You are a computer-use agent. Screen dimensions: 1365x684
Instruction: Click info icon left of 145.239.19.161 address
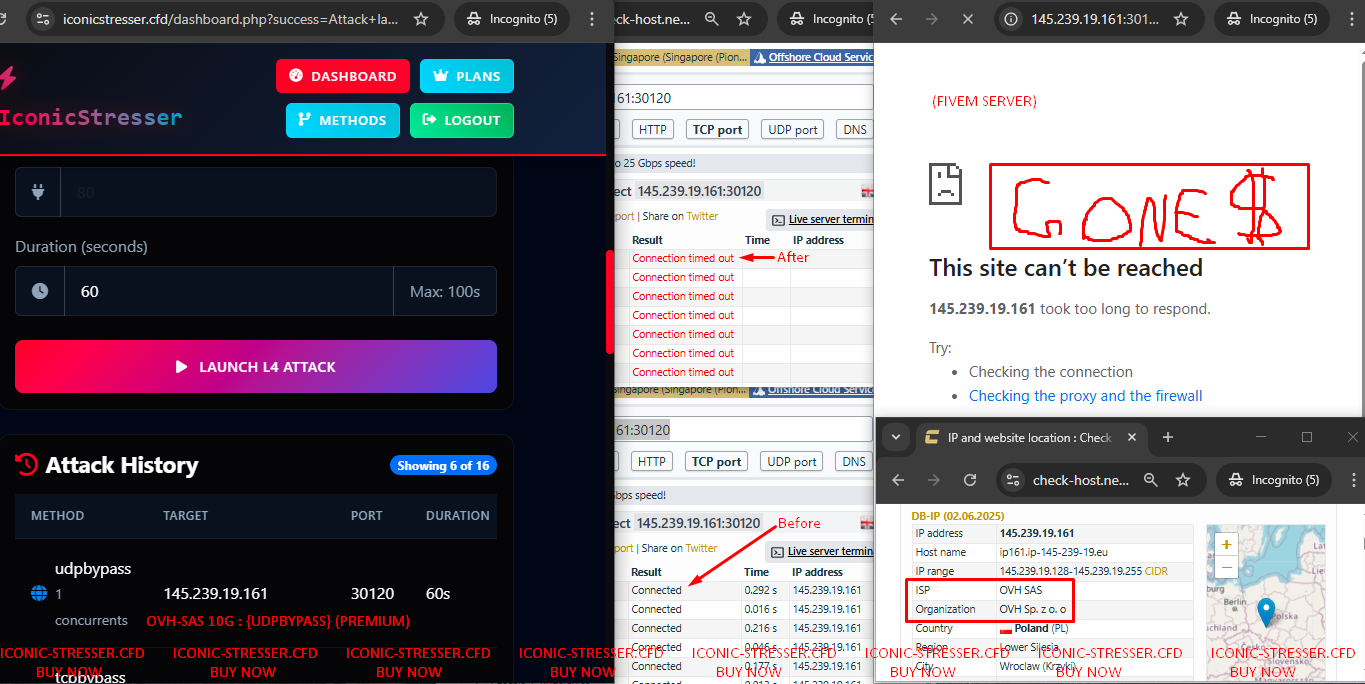[x=1011, y=19]
